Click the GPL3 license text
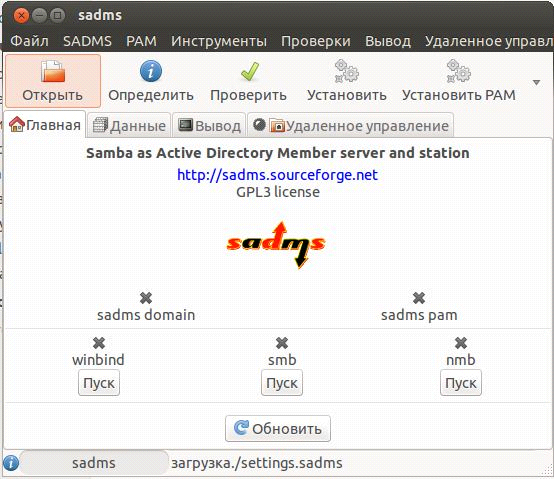 pyautogui.click(x=278, y=192)
